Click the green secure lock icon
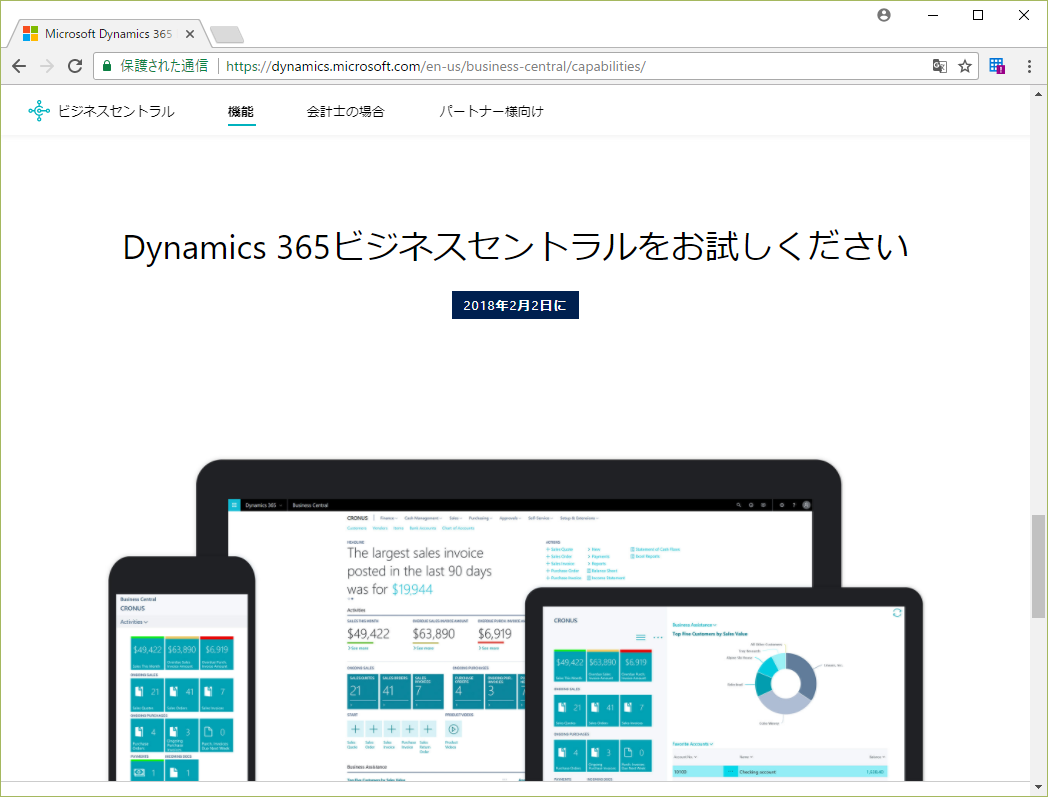This screenshot has height=797, width=1048. pos(106,66)
